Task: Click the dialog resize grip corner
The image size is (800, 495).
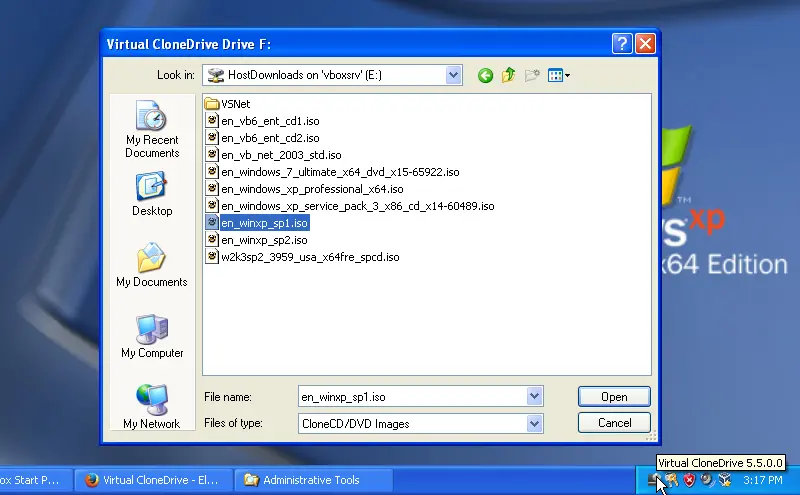Action: 652,436
